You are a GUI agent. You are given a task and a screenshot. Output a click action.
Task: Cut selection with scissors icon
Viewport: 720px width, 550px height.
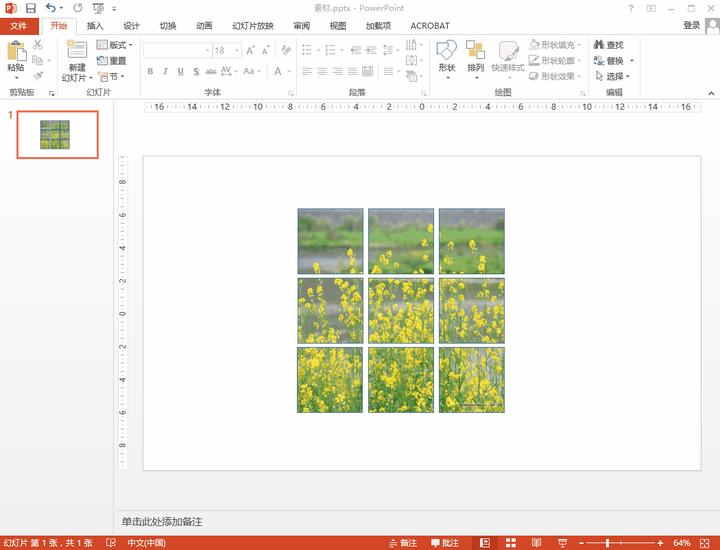point(38,45)
